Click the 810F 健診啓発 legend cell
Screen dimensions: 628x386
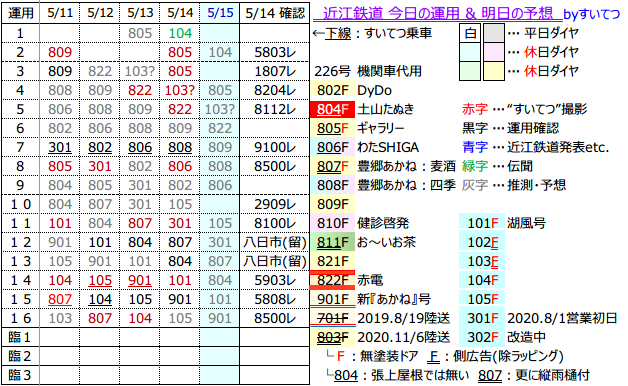[x=332, y=223]
